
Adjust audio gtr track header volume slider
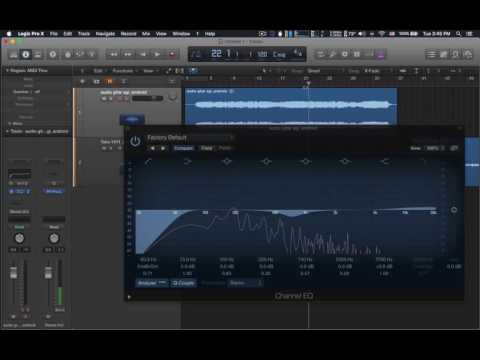[147, 98]
